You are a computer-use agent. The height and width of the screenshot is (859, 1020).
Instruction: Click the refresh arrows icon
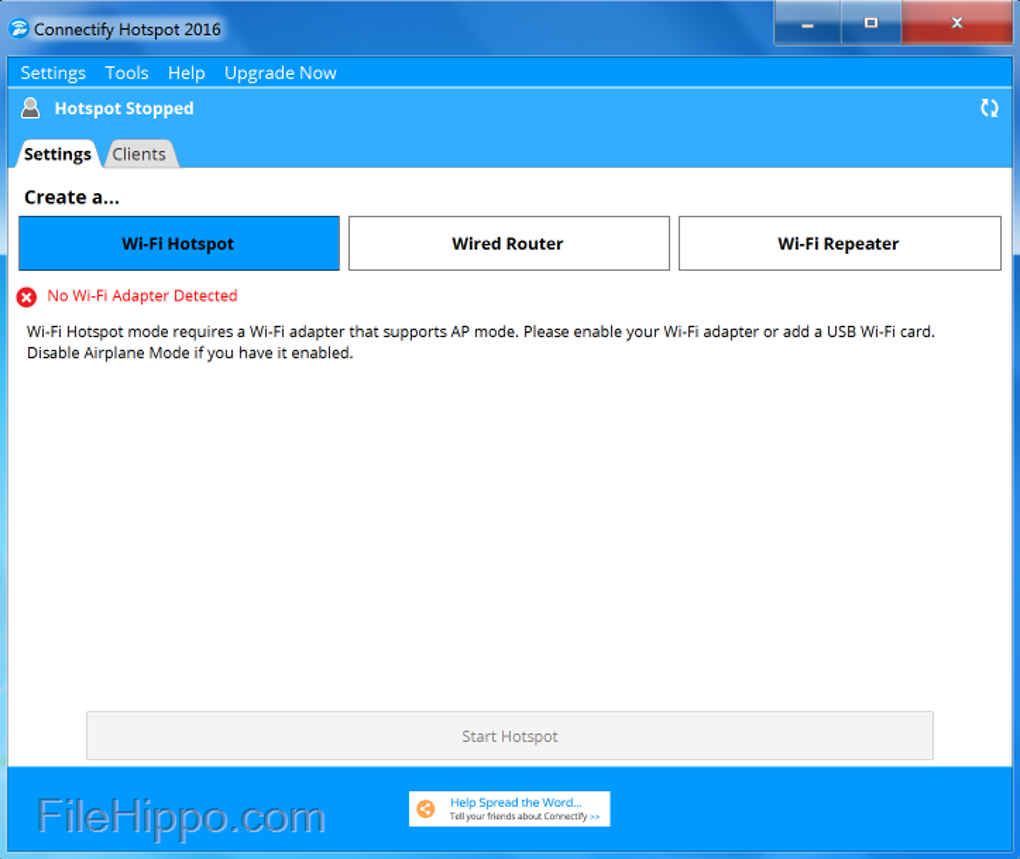(x=989, y=108)
